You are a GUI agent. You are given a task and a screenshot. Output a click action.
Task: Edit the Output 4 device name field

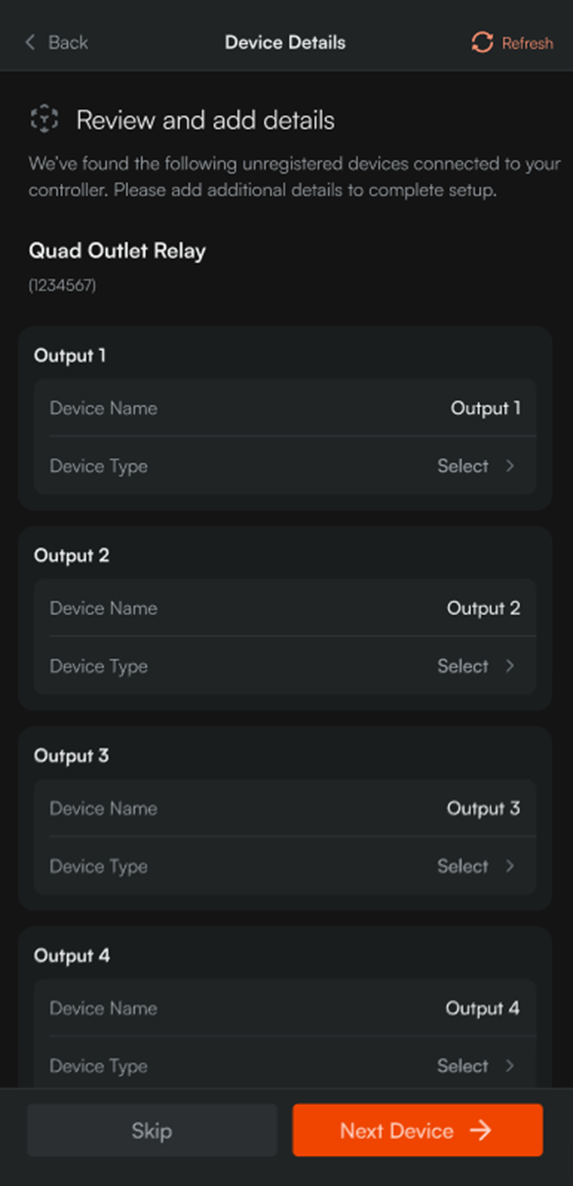point(285,1007)
